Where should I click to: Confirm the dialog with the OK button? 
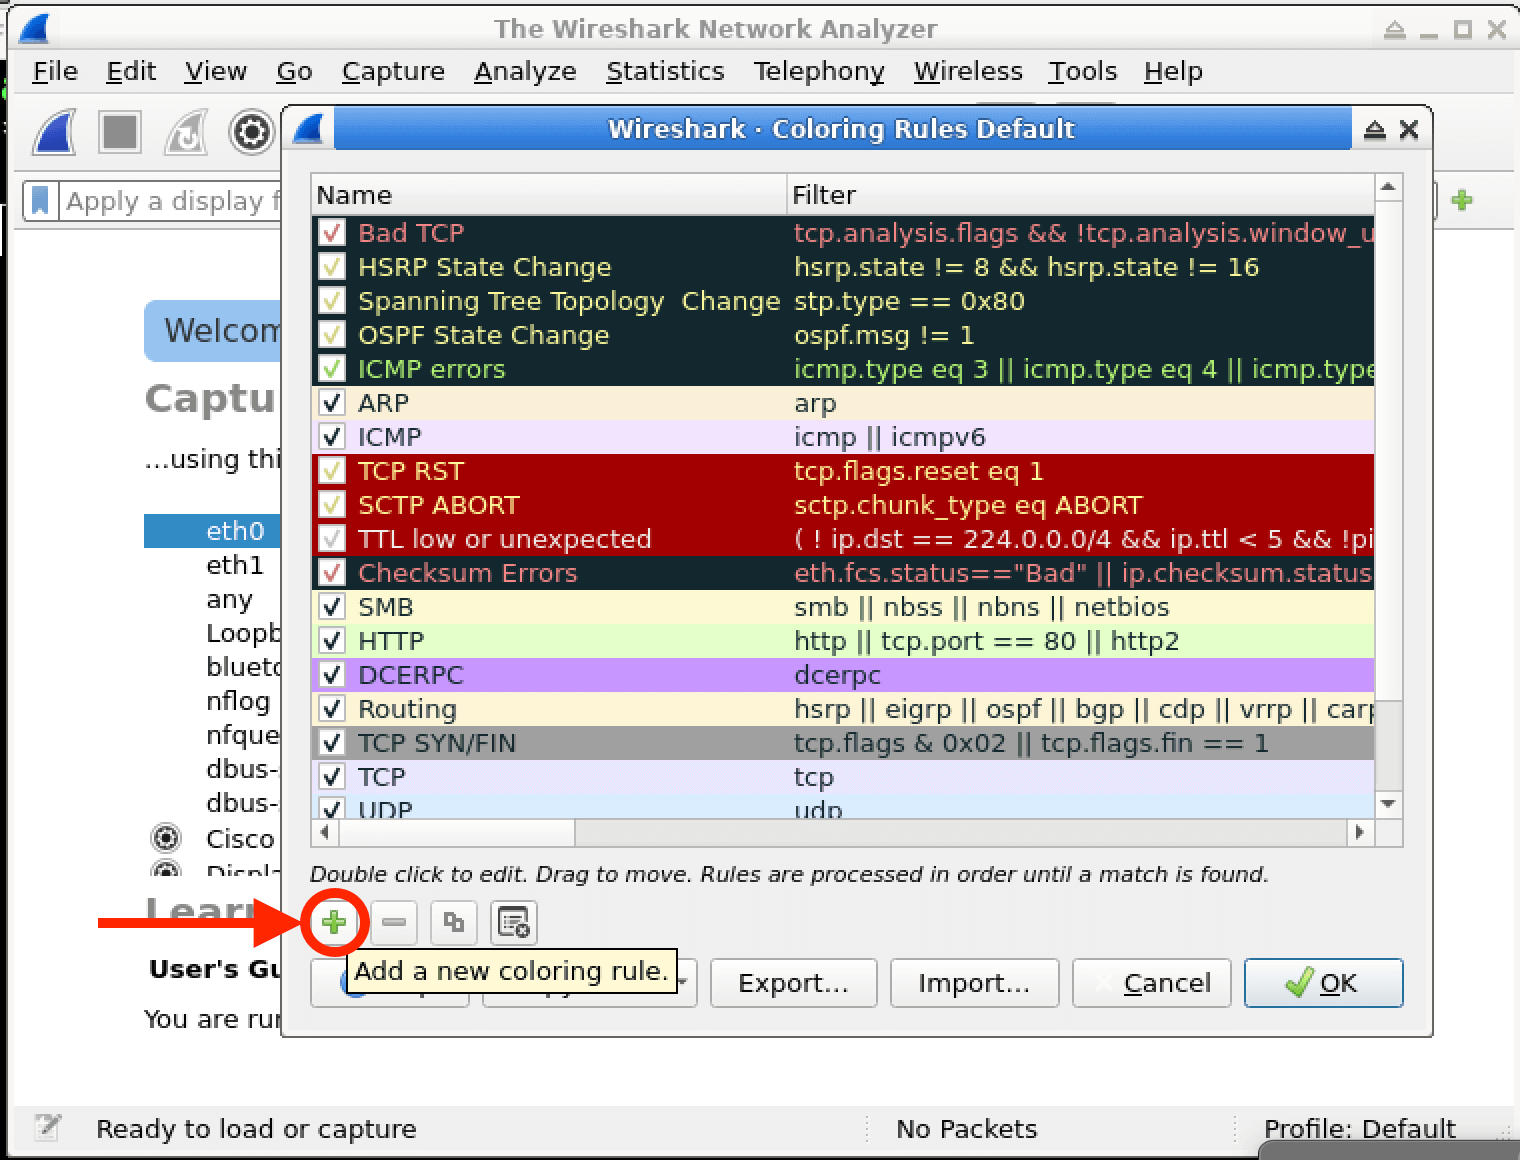[1323, 983]
